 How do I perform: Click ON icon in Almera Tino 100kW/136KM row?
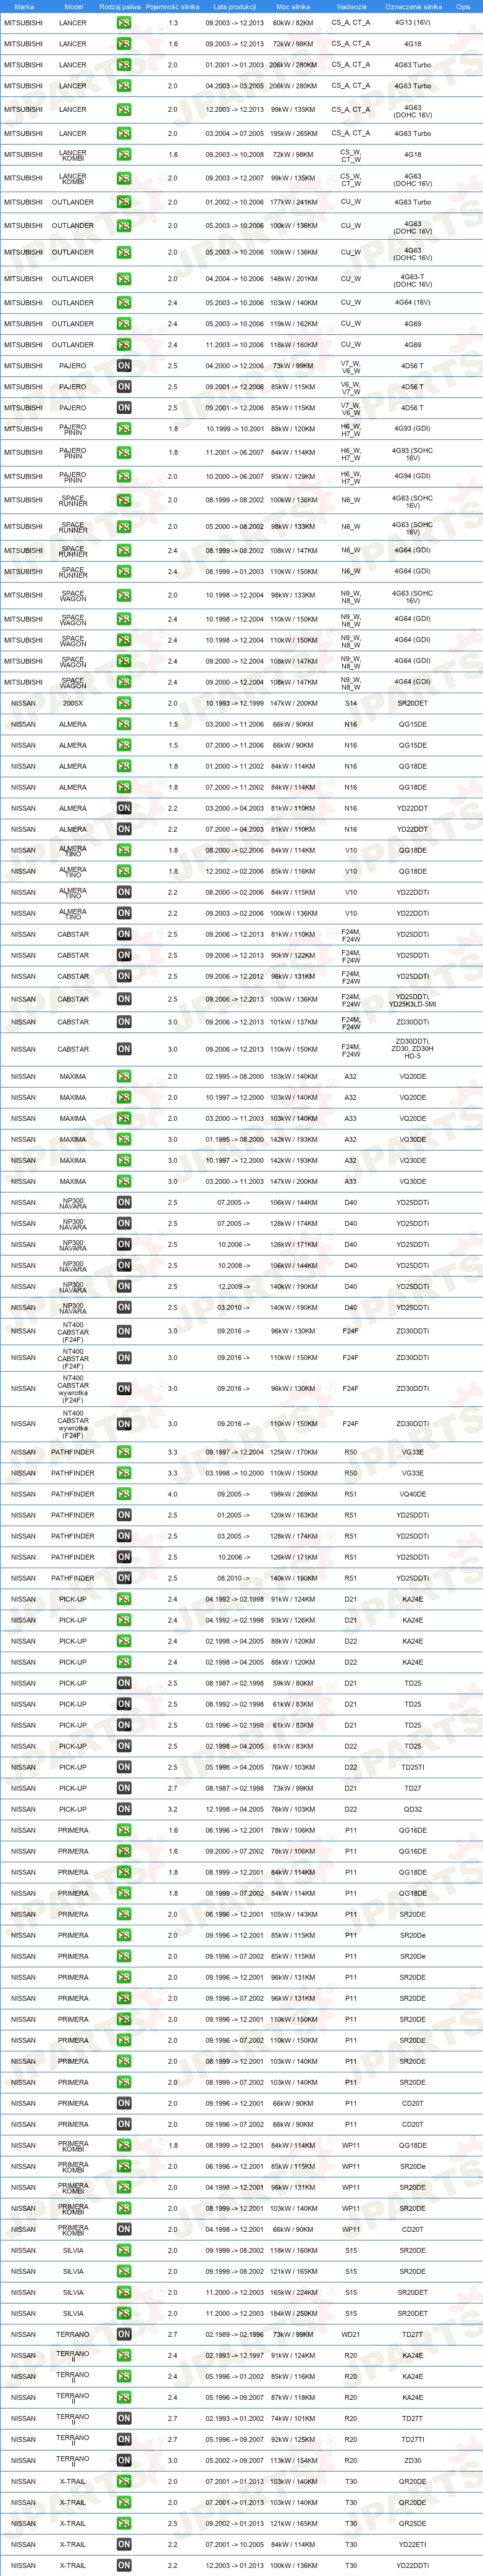pyautogui.click(x=124, y=913)
